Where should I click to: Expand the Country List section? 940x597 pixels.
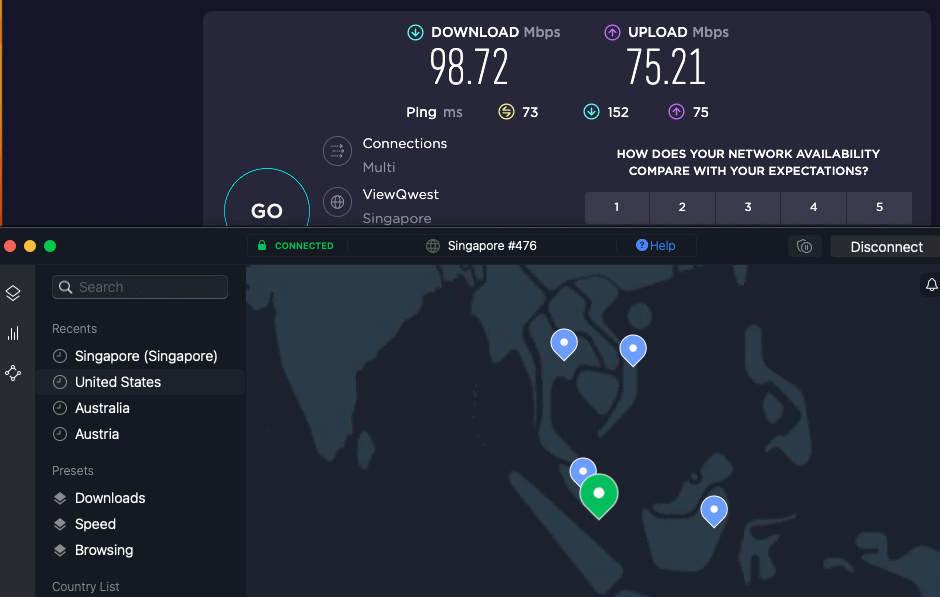pos(84,587)
